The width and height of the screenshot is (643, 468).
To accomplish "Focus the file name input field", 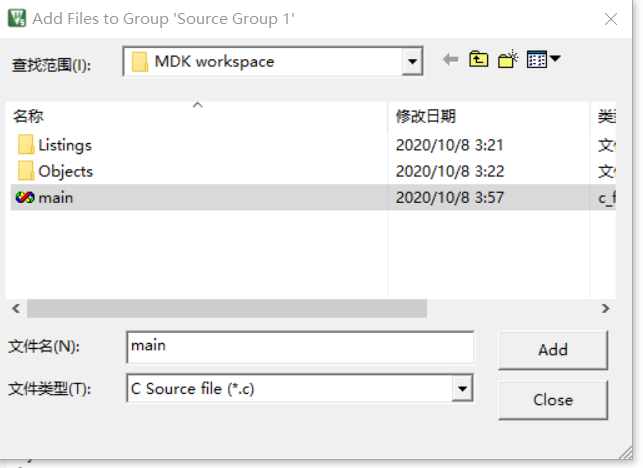I will pos(300,347).
